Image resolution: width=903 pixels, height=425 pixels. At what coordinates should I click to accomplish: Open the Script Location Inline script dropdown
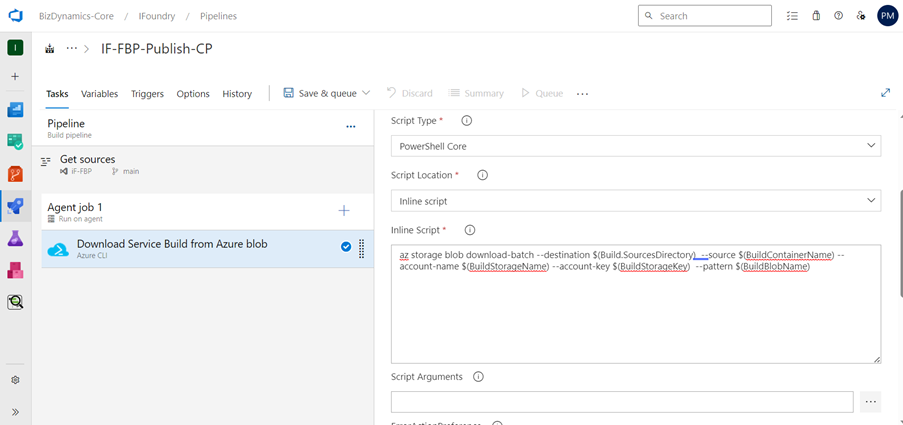coord(636,201)
